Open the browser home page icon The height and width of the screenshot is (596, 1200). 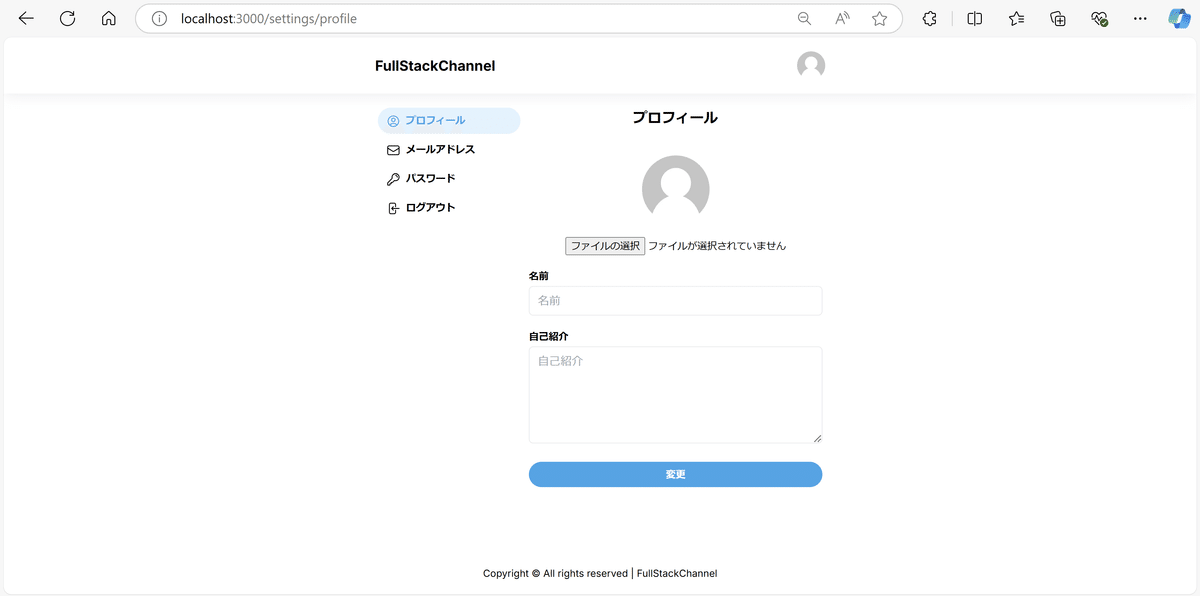109,18
